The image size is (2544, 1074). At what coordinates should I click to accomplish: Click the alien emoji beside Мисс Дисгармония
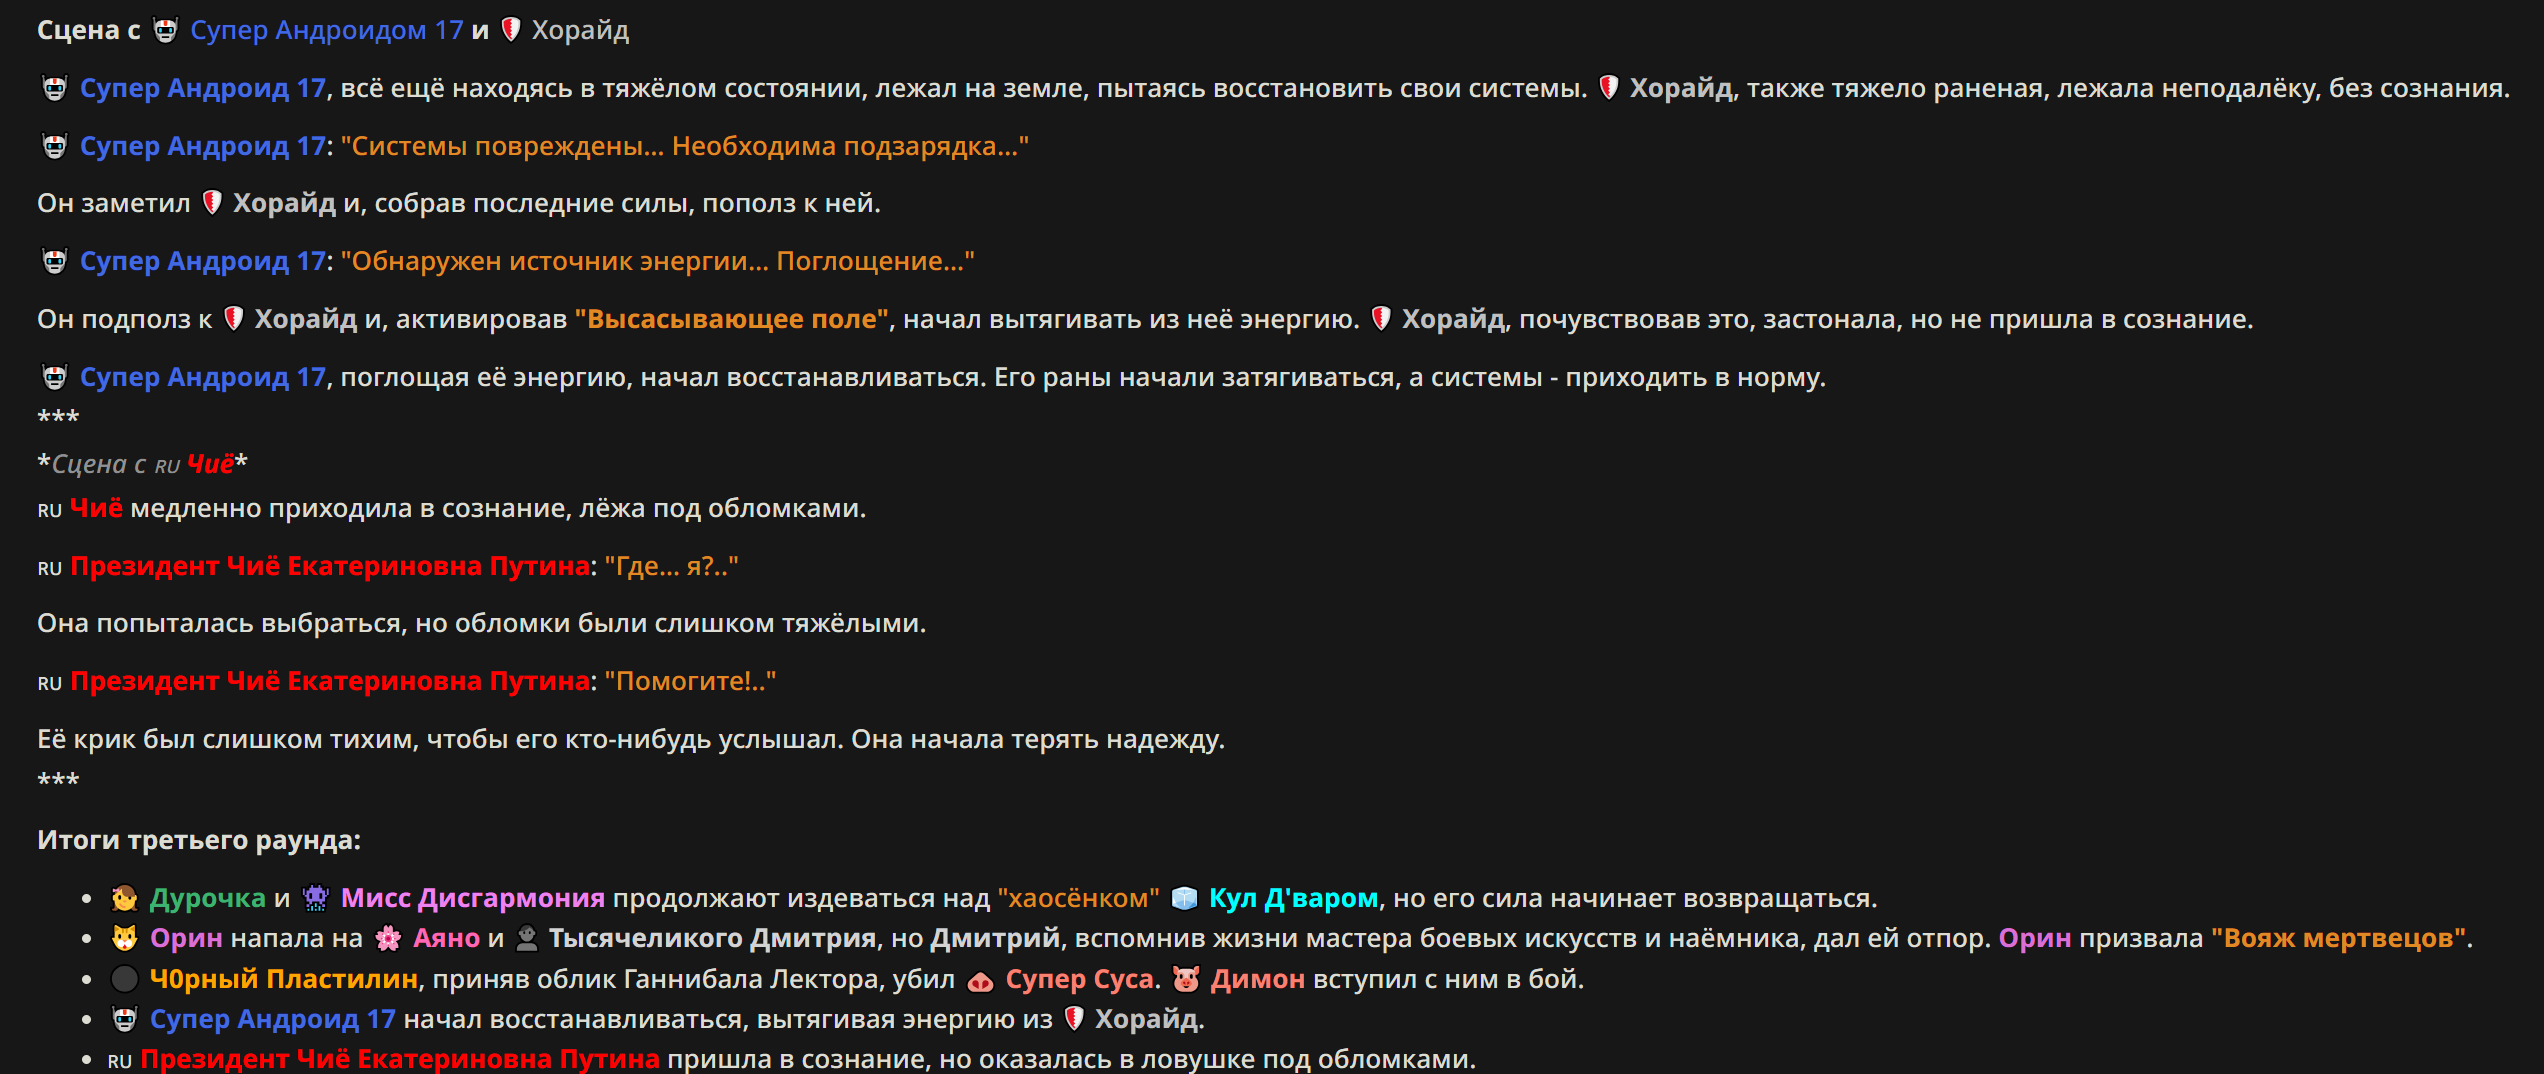tap(315, 899)
